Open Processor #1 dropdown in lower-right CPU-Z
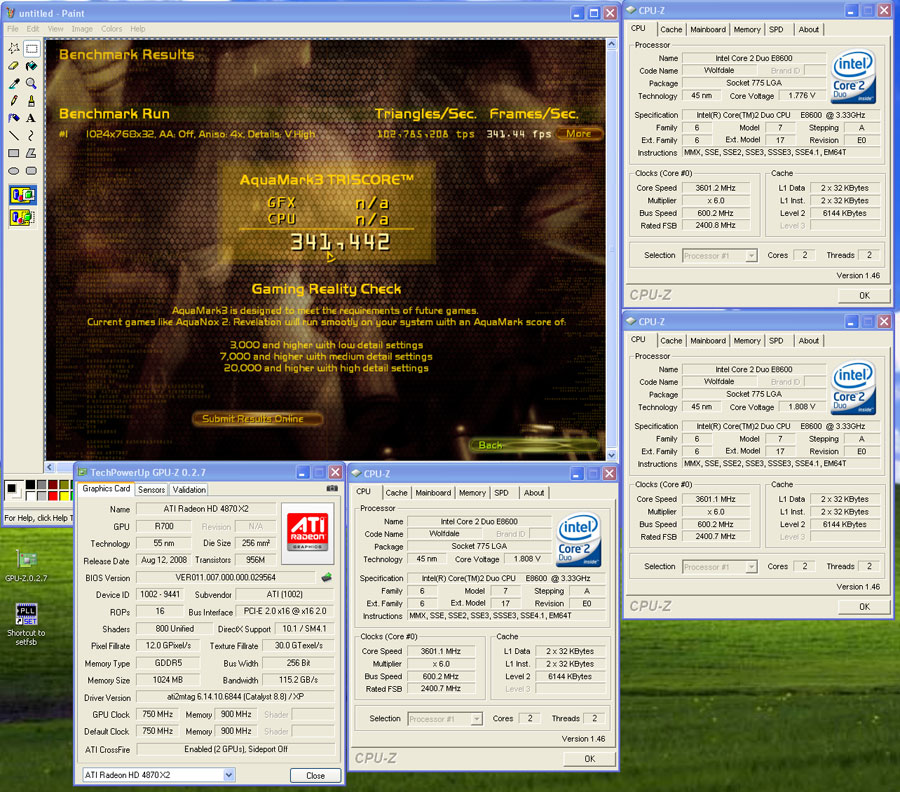Image resolution: width=900 pixels, height=792 pixels. [x=751, y=567]
